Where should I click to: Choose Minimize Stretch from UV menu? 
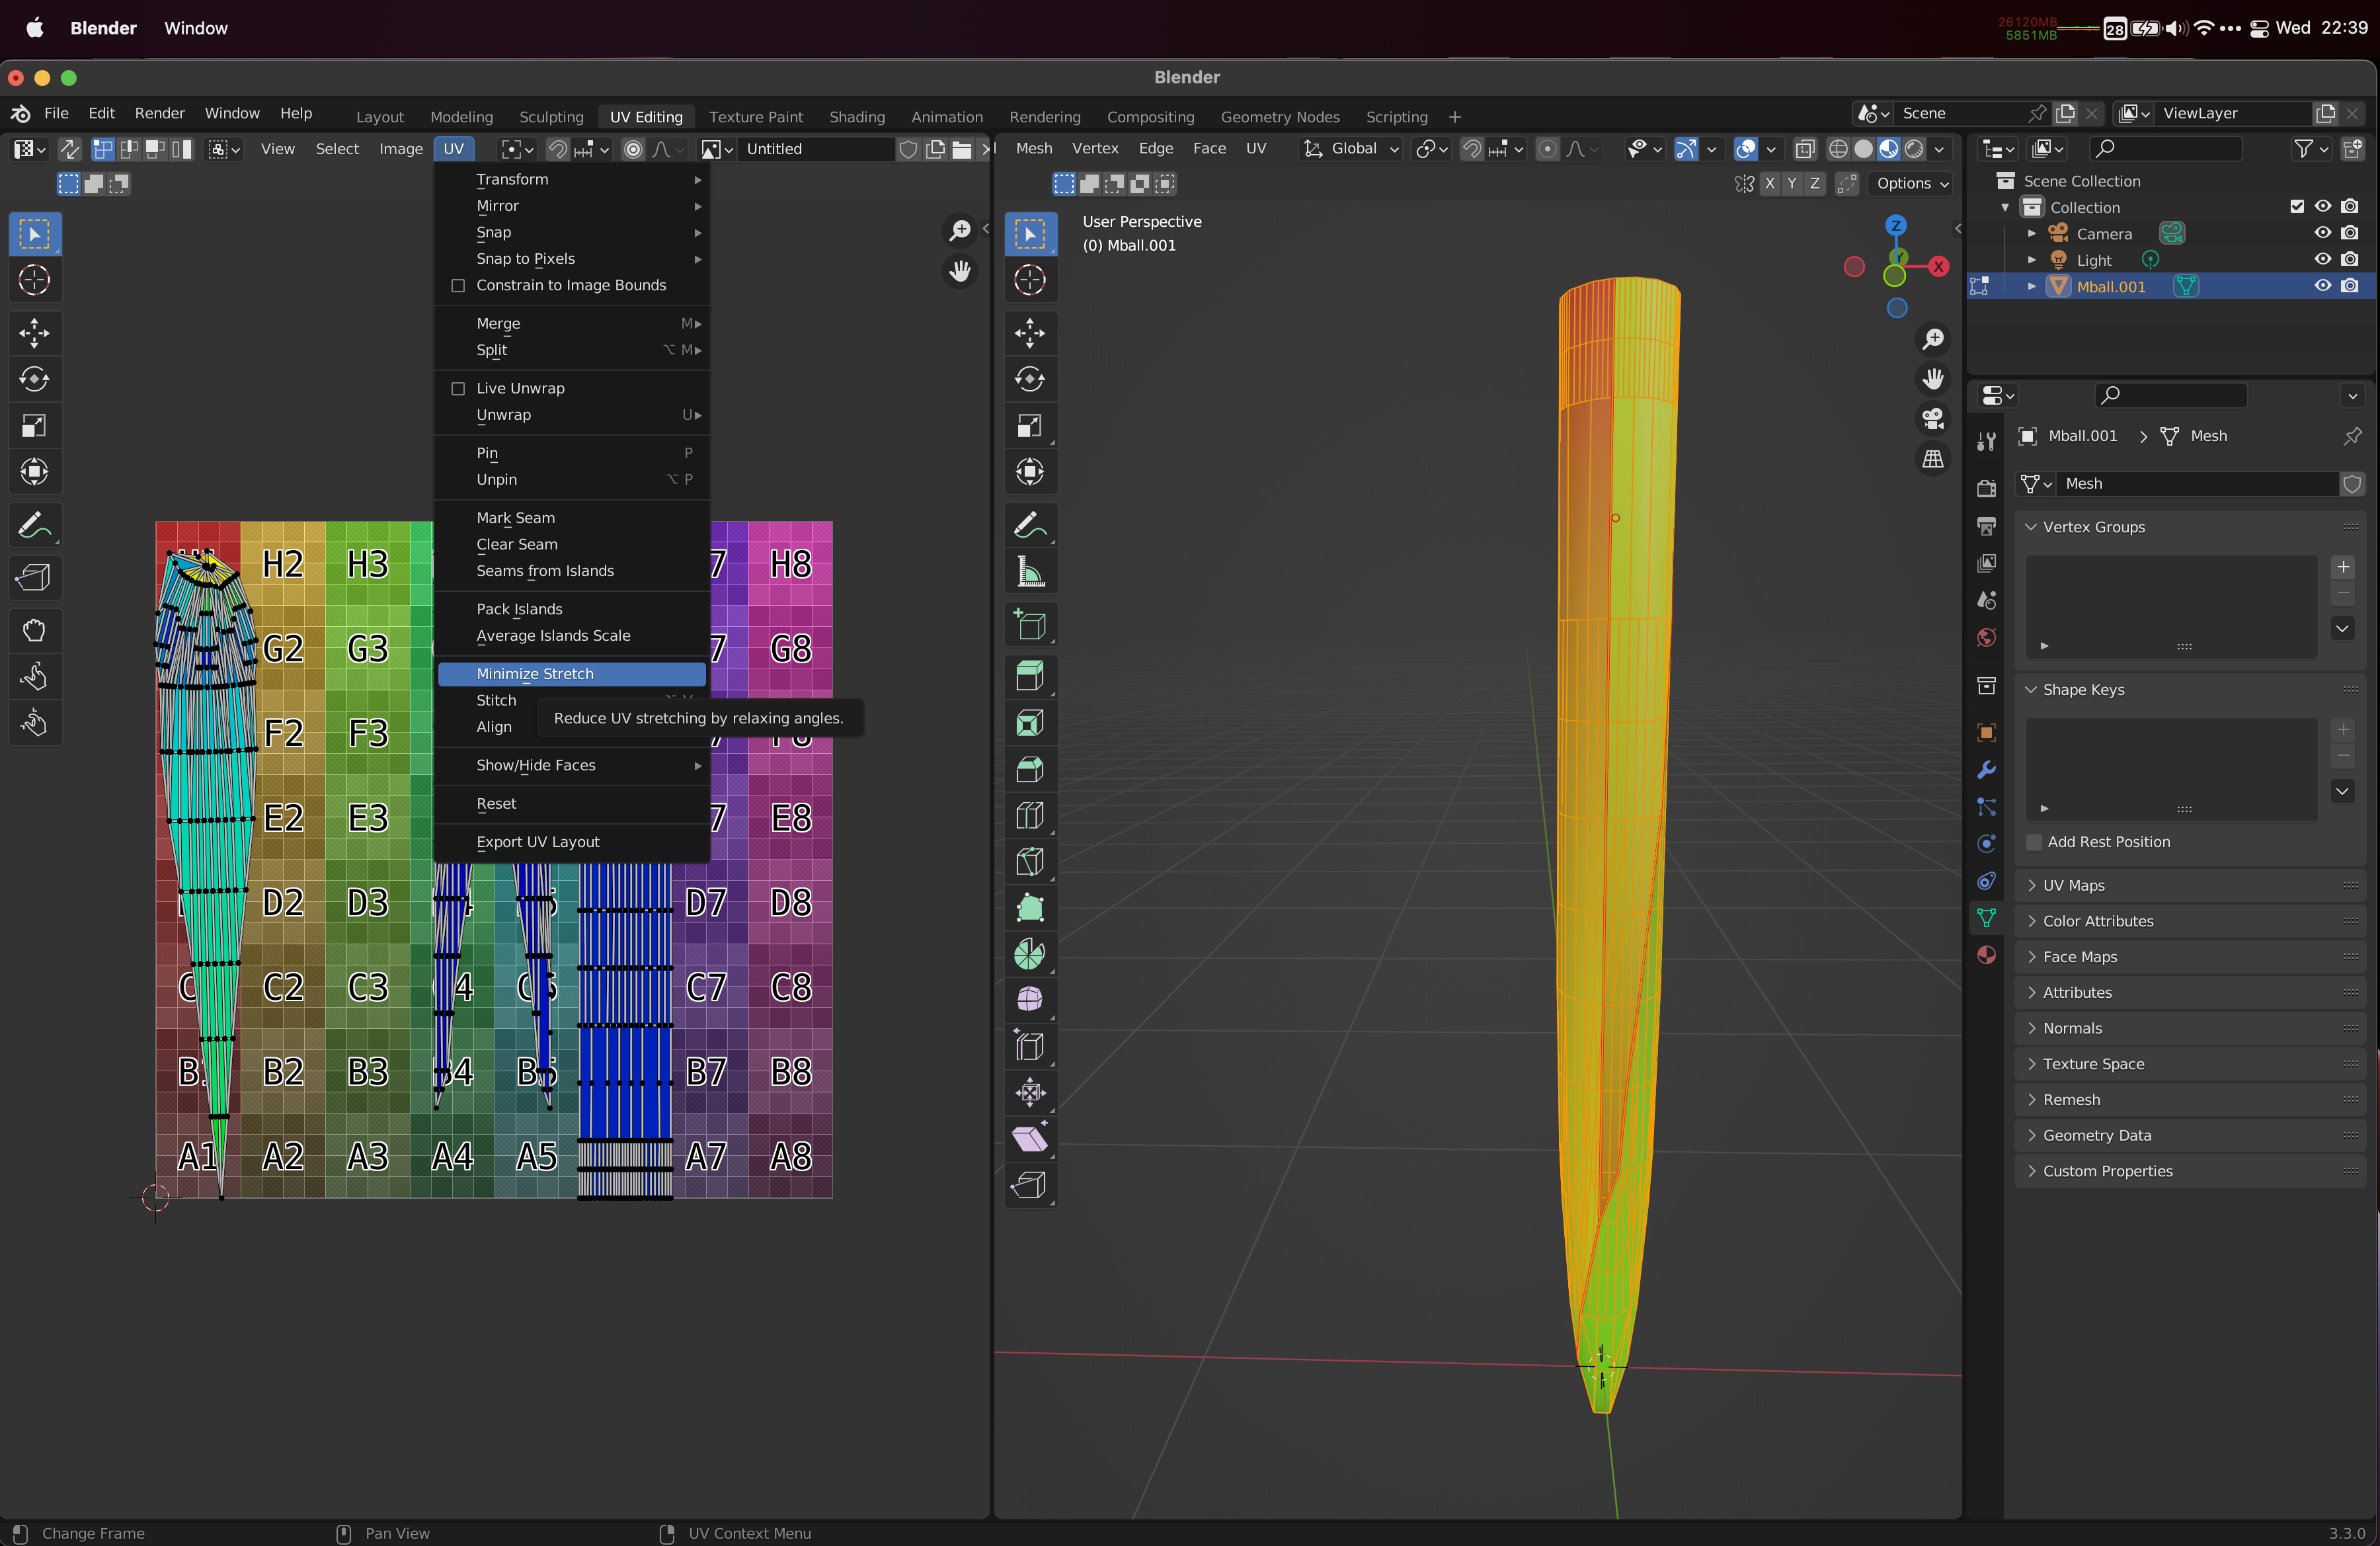tap(571, 674)
